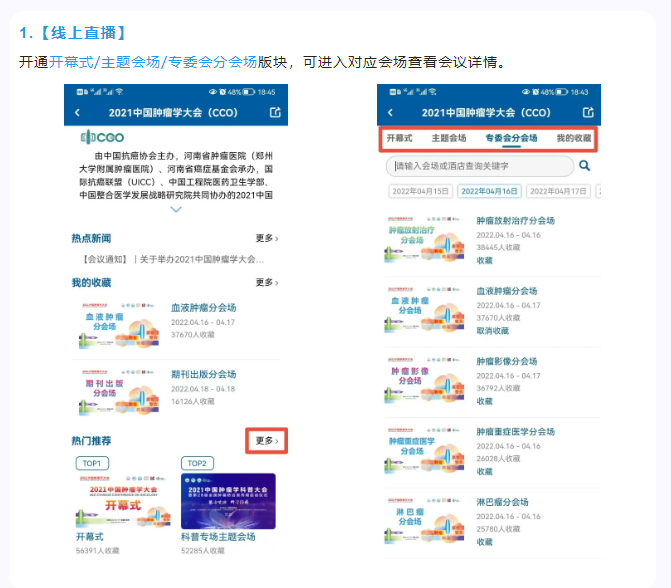This screenshot has width=671, height=588.
Task: Select 专委会分会场 tab
Action: pos(511,138)
